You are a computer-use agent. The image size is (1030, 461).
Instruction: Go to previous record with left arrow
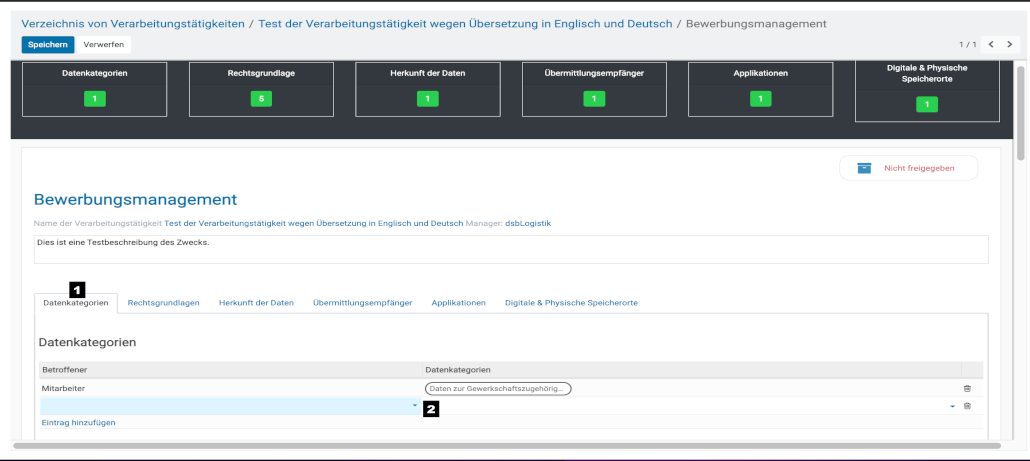click(x=990, y=45)
